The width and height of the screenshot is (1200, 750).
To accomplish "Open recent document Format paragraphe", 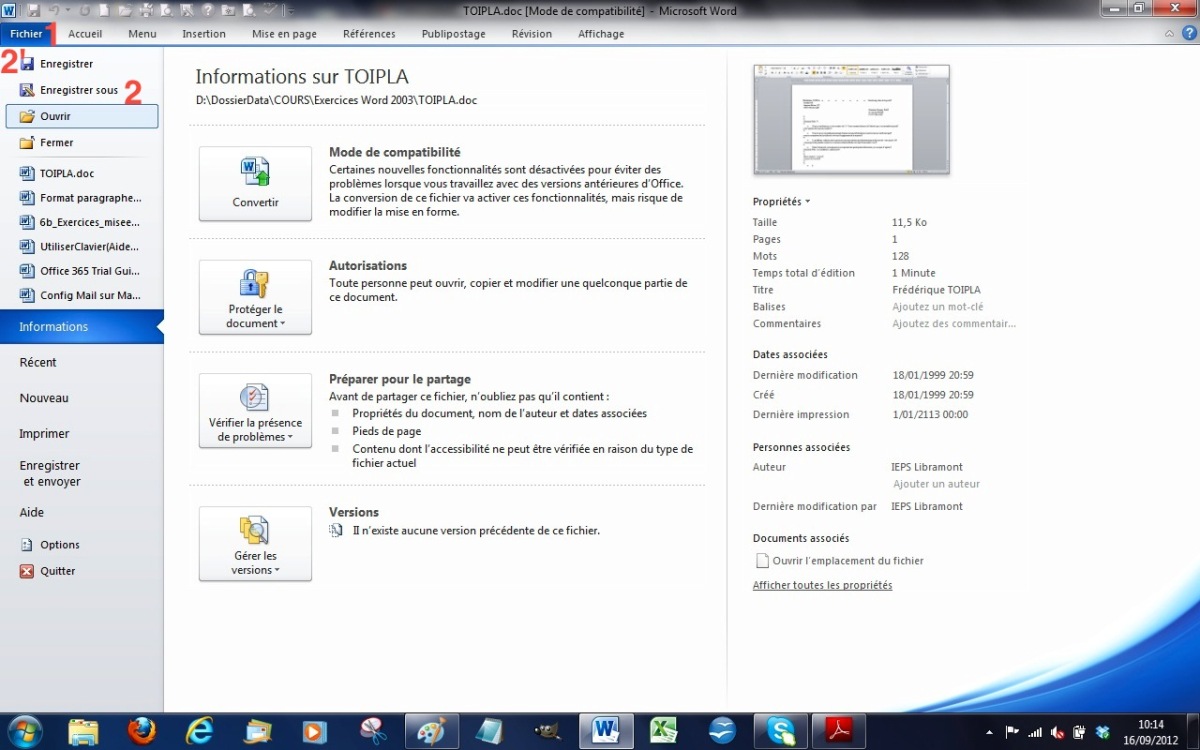I will coord(82,198).
